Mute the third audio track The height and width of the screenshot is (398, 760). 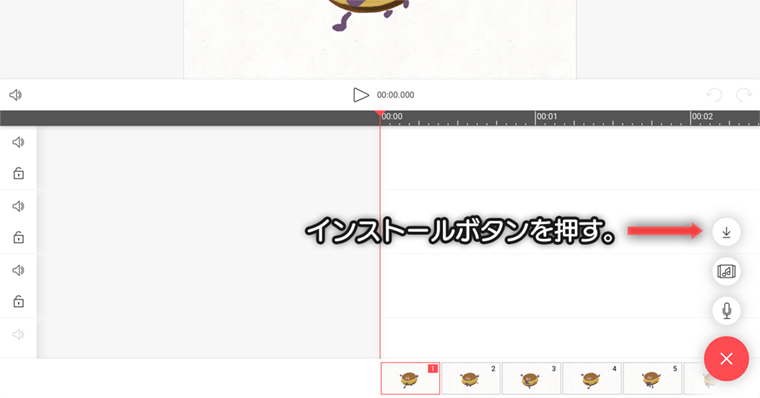click(18, 270)
